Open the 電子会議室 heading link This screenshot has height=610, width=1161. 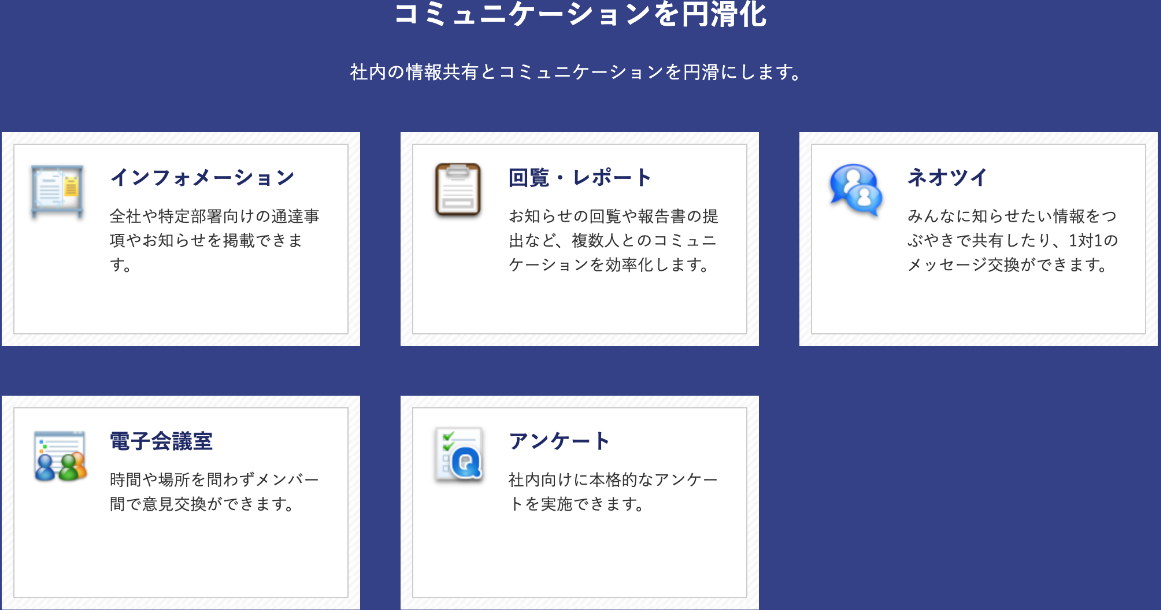(161, 441)
